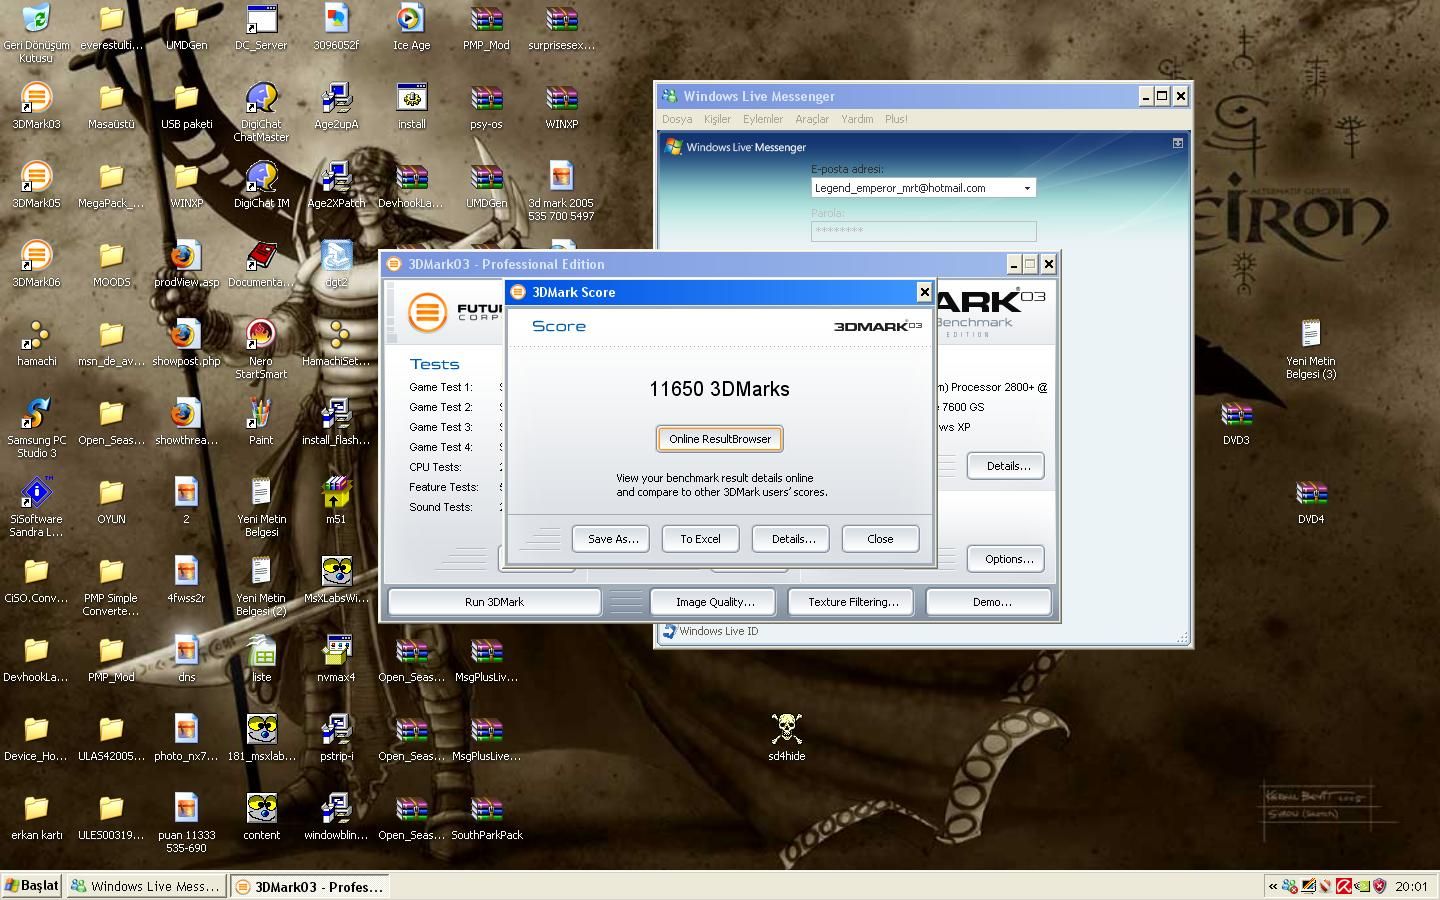Click the Başlat start button
The width and height of the screenshot is (1440, 900).
click(x=32, y=886)
